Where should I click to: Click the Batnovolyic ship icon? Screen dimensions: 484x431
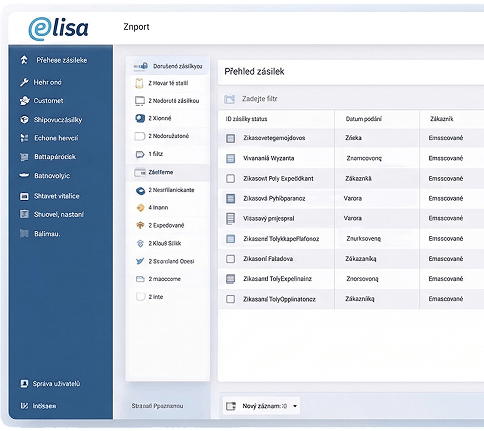click(24, 175)
